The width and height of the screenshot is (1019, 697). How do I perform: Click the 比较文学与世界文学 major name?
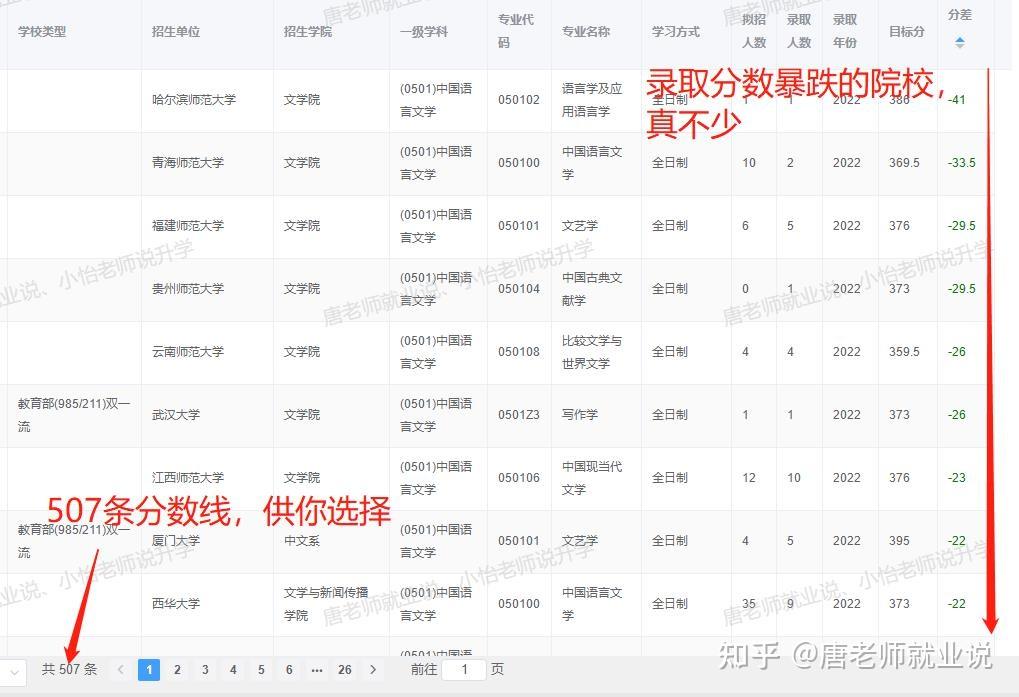[592, 352]
